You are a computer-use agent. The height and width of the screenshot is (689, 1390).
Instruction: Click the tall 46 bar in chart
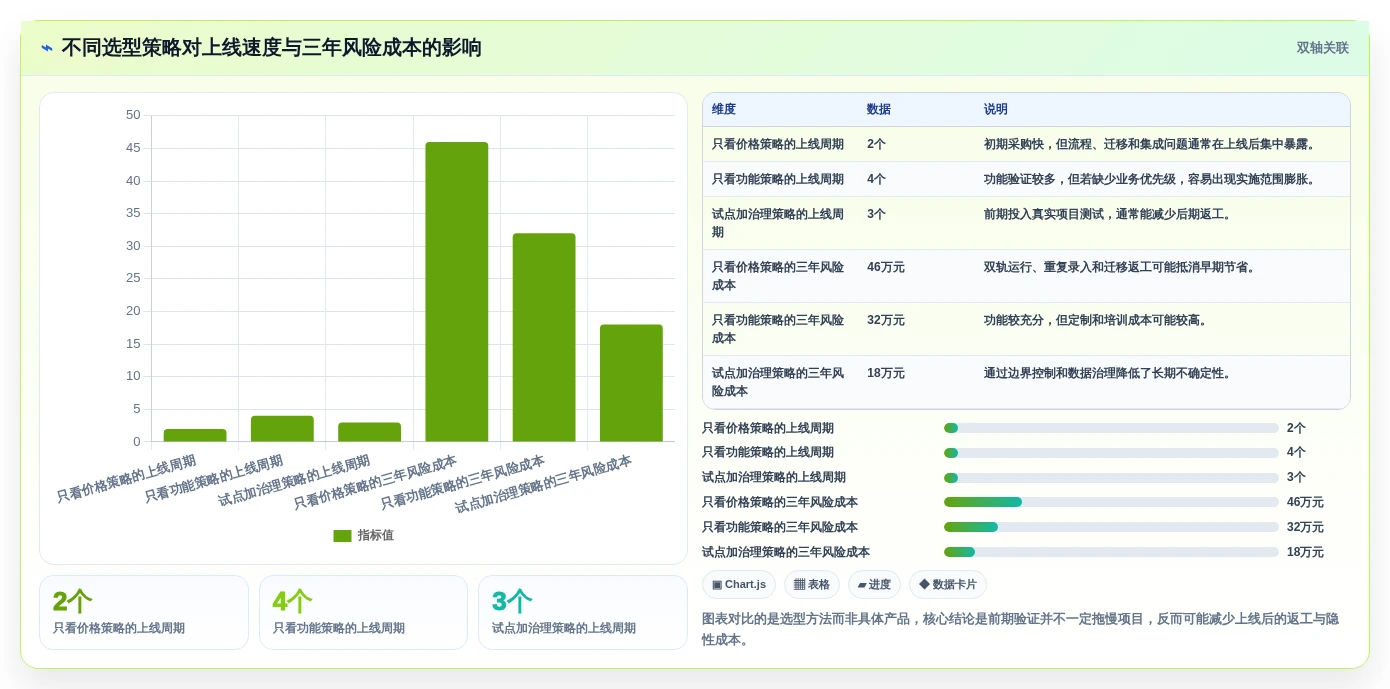click(x=457, y=291)
